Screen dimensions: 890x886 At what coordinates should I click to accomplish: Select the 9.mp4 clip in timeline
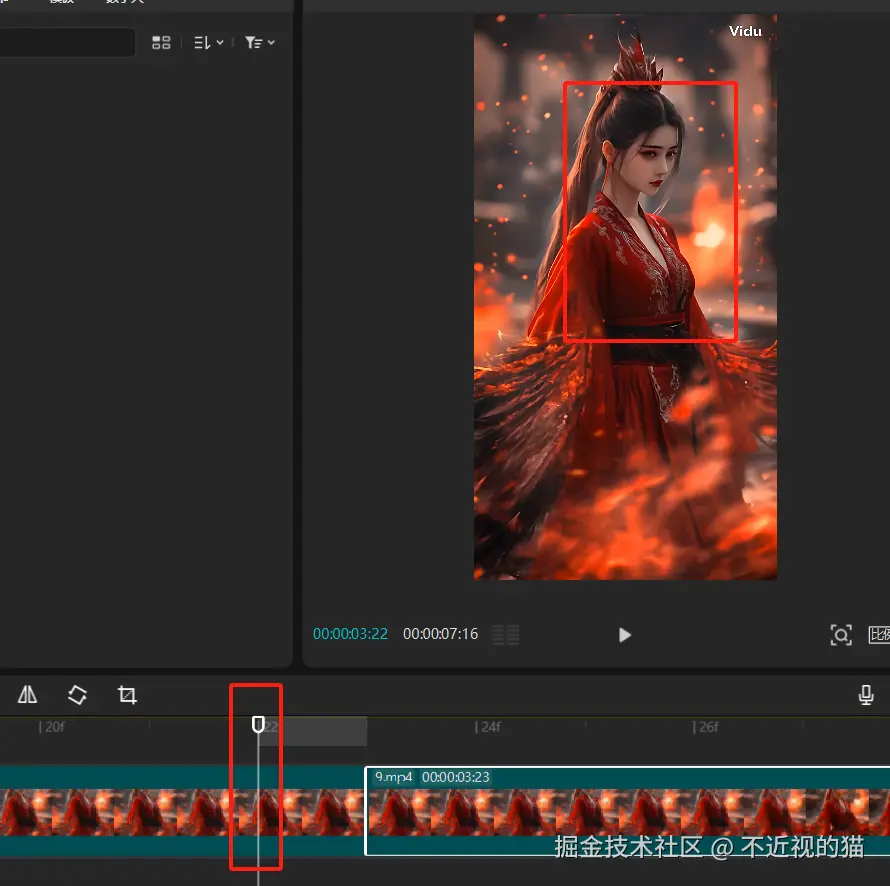click(x=627, y=811)
